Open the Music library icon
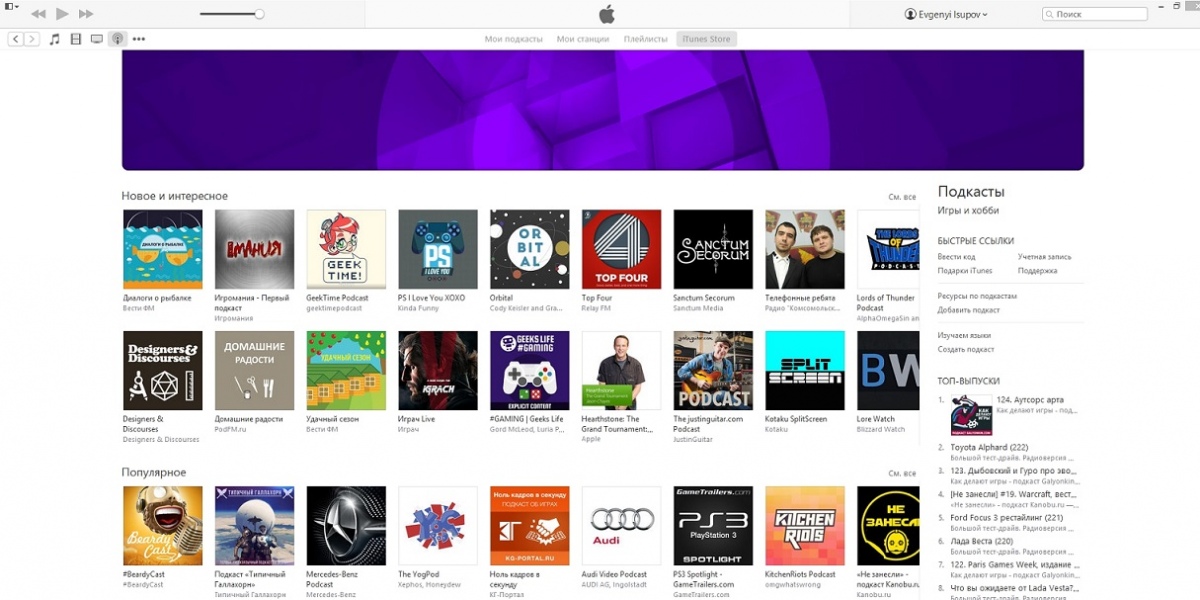This screenshot has height=600, width=1200. click(x=55, y=39)
